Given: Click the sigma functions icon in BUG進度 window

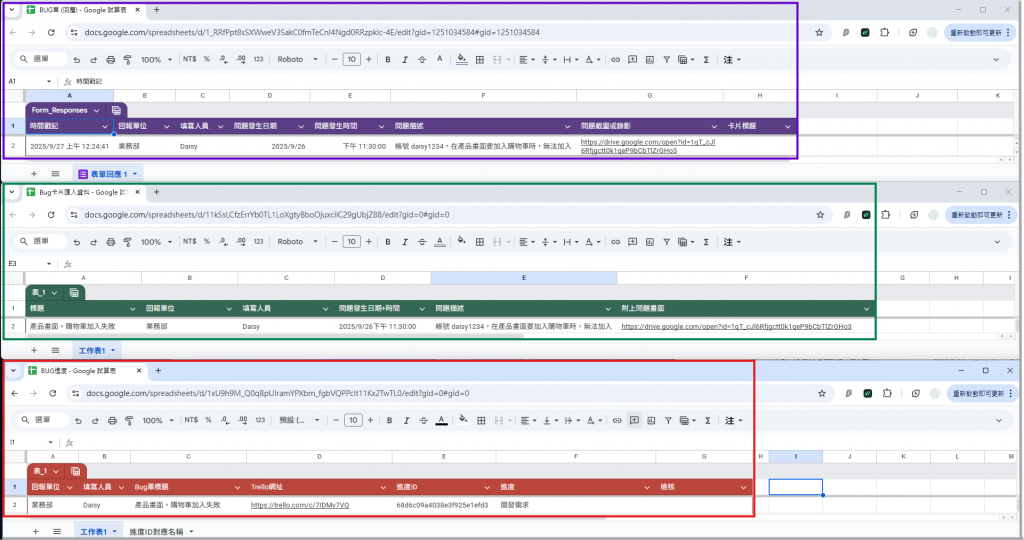Looking at the screenshot, I should (x=707, y=421).
